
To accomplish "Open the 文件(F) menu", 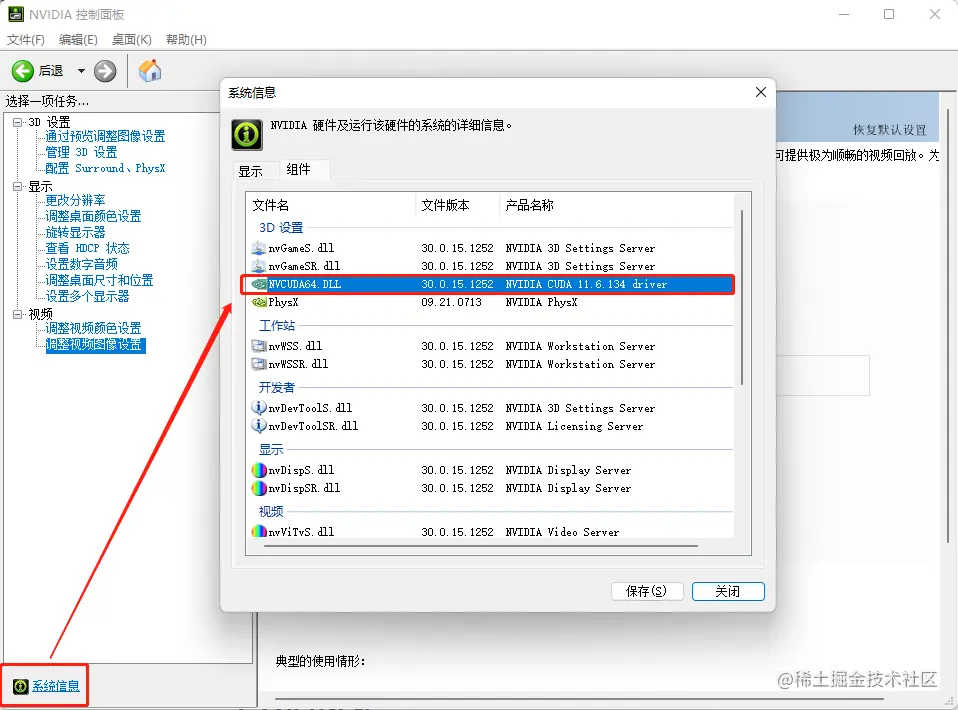I will tap(26, 40).
